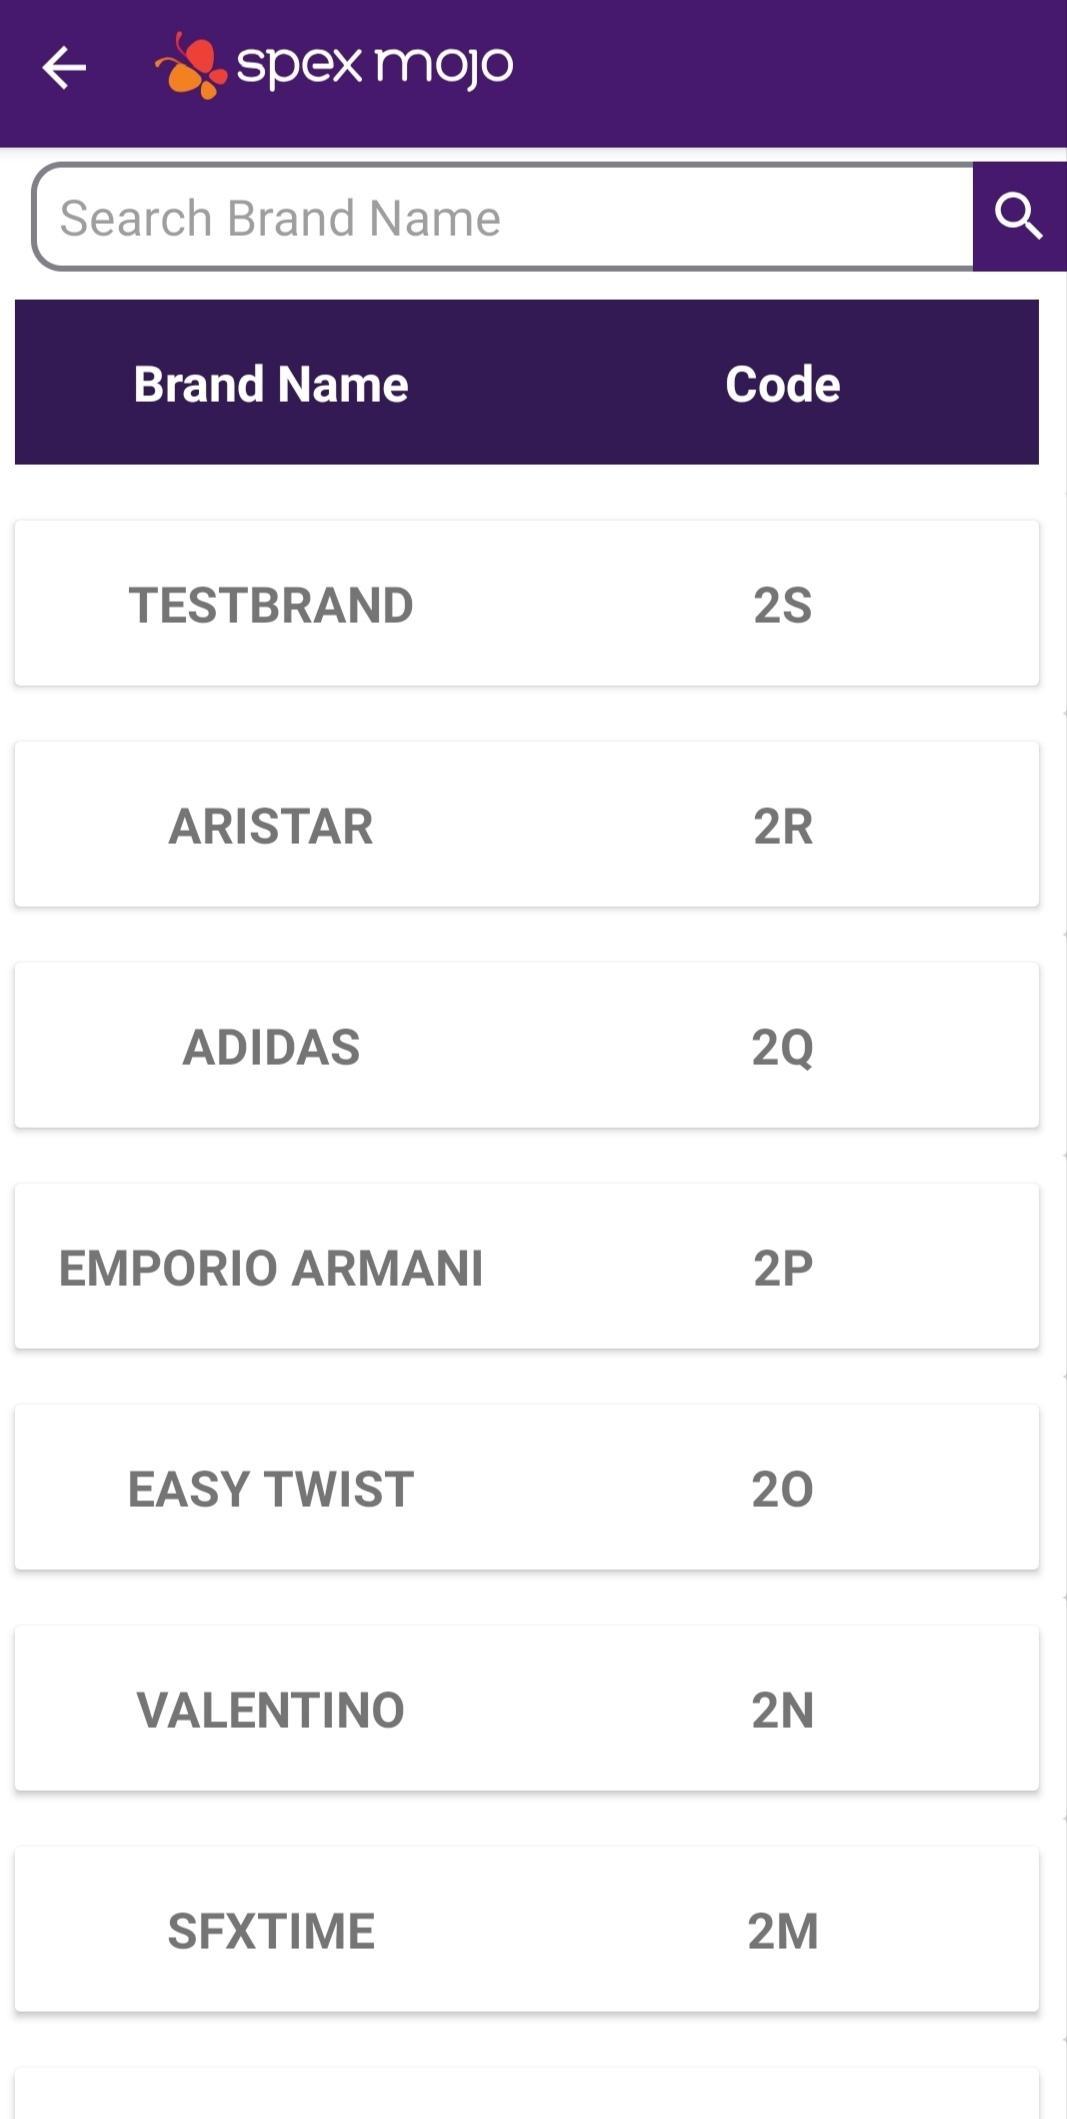Choose the ADIDAS brand
The height and width of the screenshot is (2119, 1067).
(x=527, y=1045)
